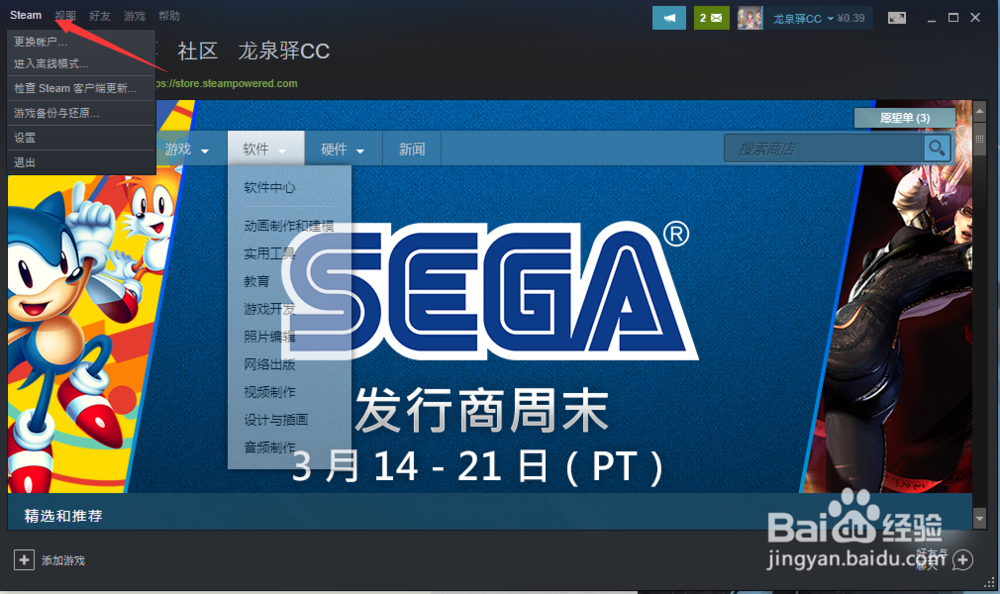Open the green inbox messages icon
The height and width of the screenshot is (594, 1000).
[711, 18]
